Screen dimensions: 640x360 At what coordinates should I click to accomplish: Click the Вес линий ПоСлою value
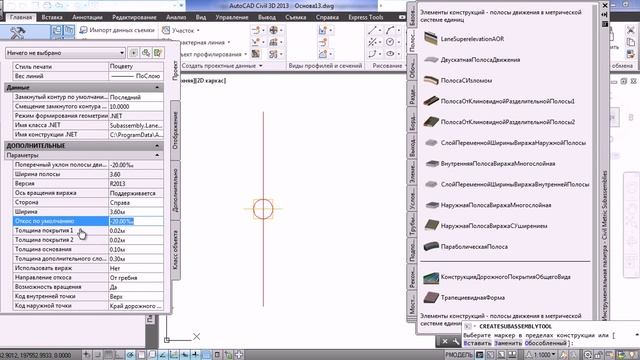point(136,76)
